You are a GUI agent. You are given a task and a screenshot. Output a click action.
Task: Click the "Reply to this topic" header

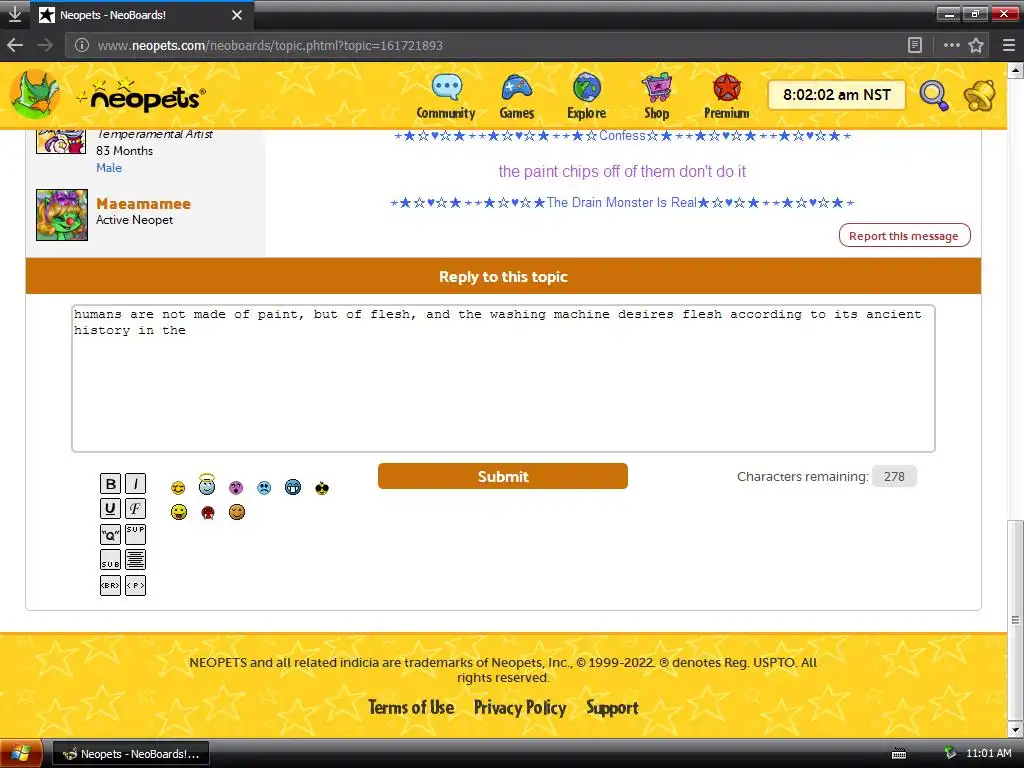point(504,276)
